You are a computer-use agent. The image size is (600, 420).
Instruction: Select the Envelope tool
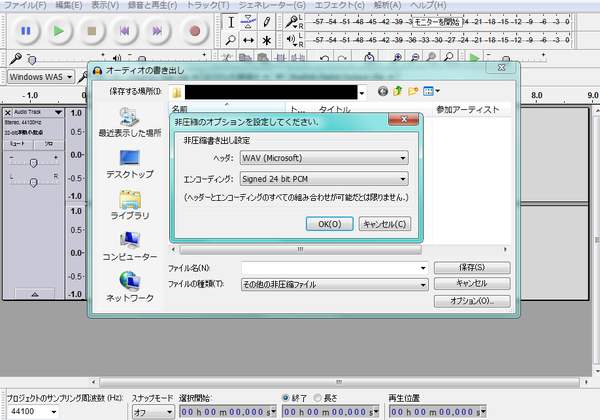248,22
